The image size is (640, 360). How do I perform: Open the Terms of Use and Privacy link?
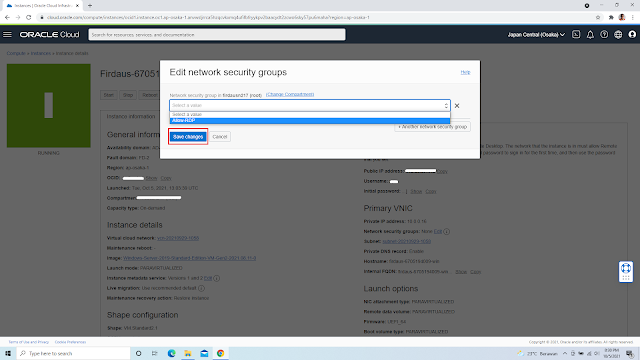[x=29, y=342]
